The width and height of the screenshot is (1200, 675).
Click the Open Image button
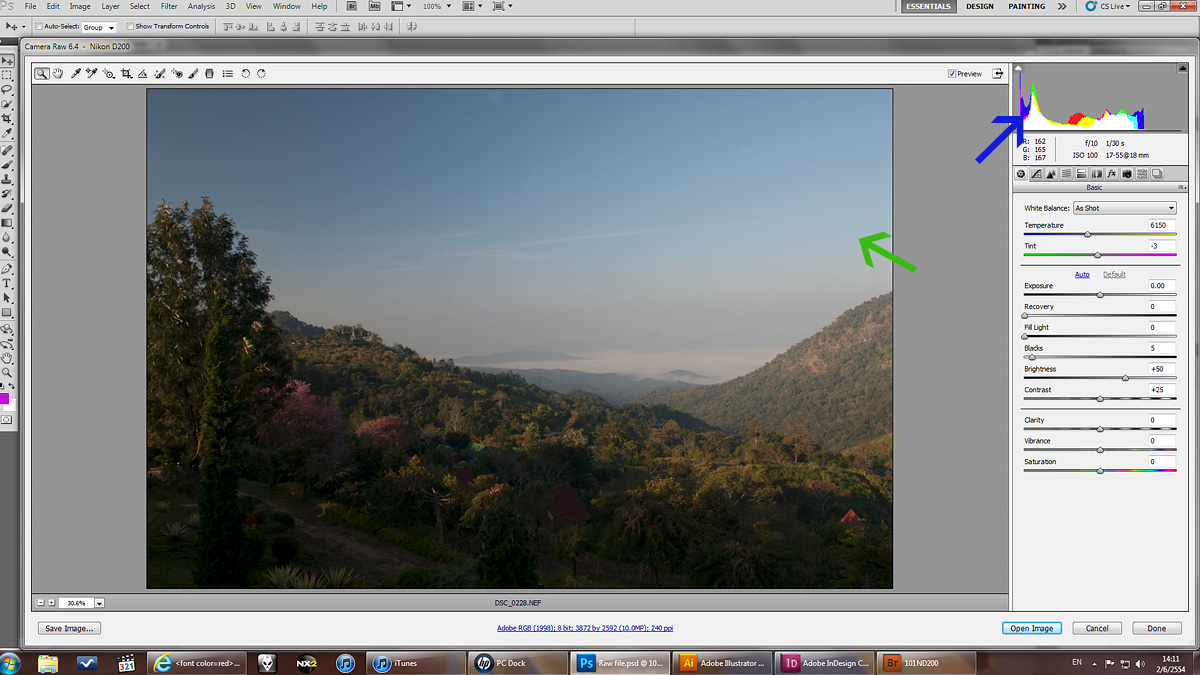(x=1031, y=628)
